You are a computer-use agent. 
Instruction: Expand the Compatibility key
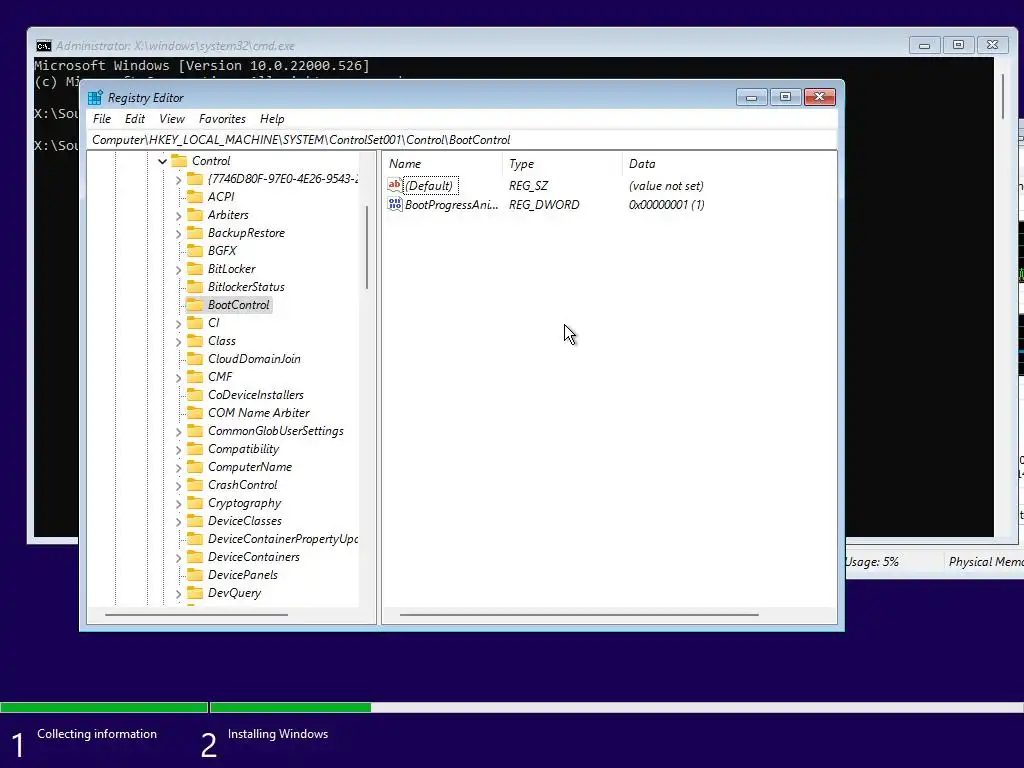pyautogui.click(x=178, y=449)
